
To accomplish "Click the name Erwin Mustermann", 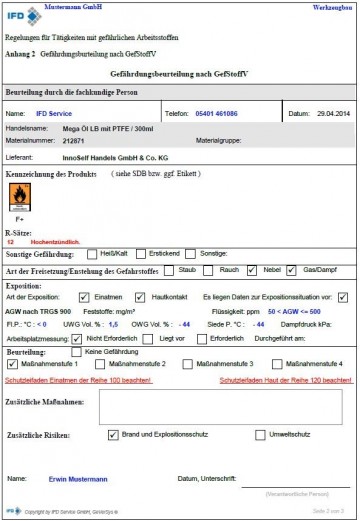I will pyautogui.click(x=78, y=479).
